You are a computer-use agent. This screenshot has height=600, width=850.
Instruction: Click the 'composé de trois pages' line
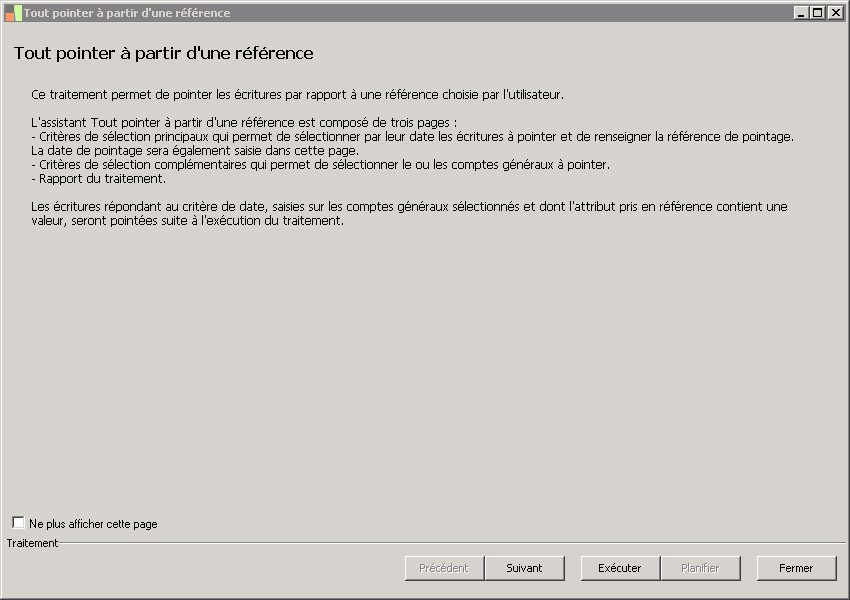(x=244, y=123)
